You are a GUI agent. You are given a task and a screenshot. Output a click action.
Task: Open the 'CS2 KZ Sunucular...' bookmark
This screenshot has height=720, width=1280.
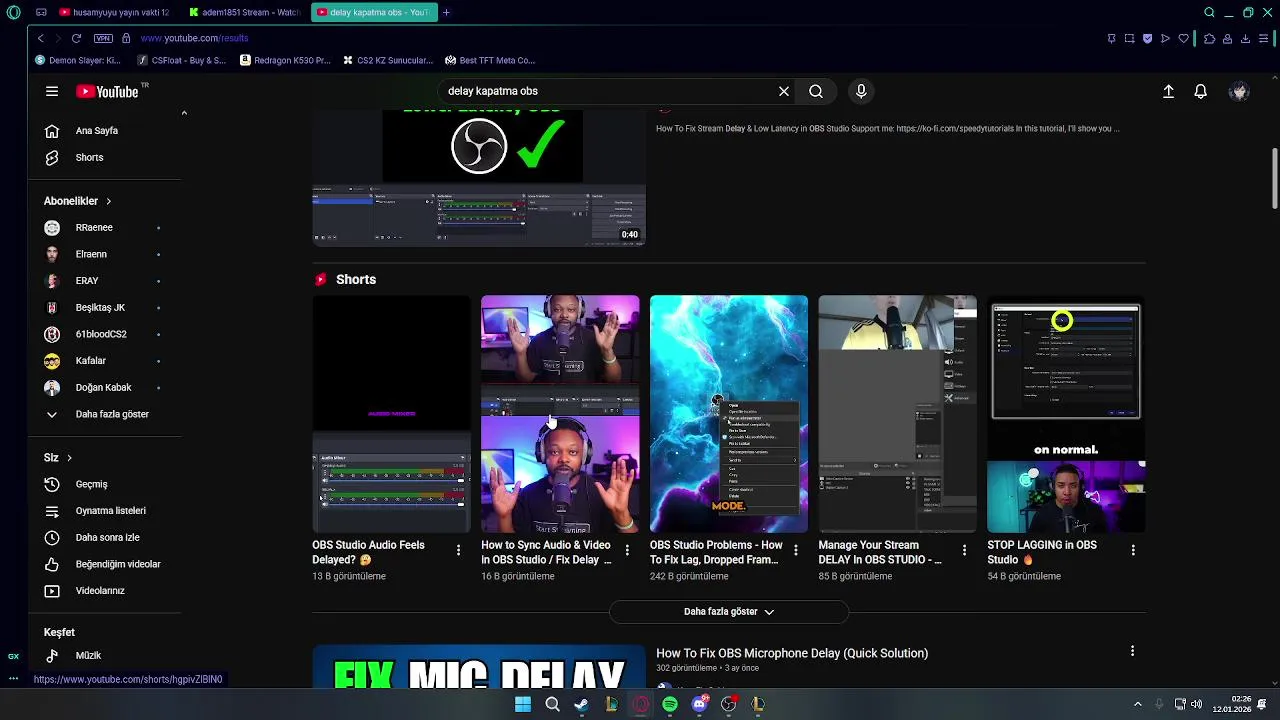[x=388, y=60]
